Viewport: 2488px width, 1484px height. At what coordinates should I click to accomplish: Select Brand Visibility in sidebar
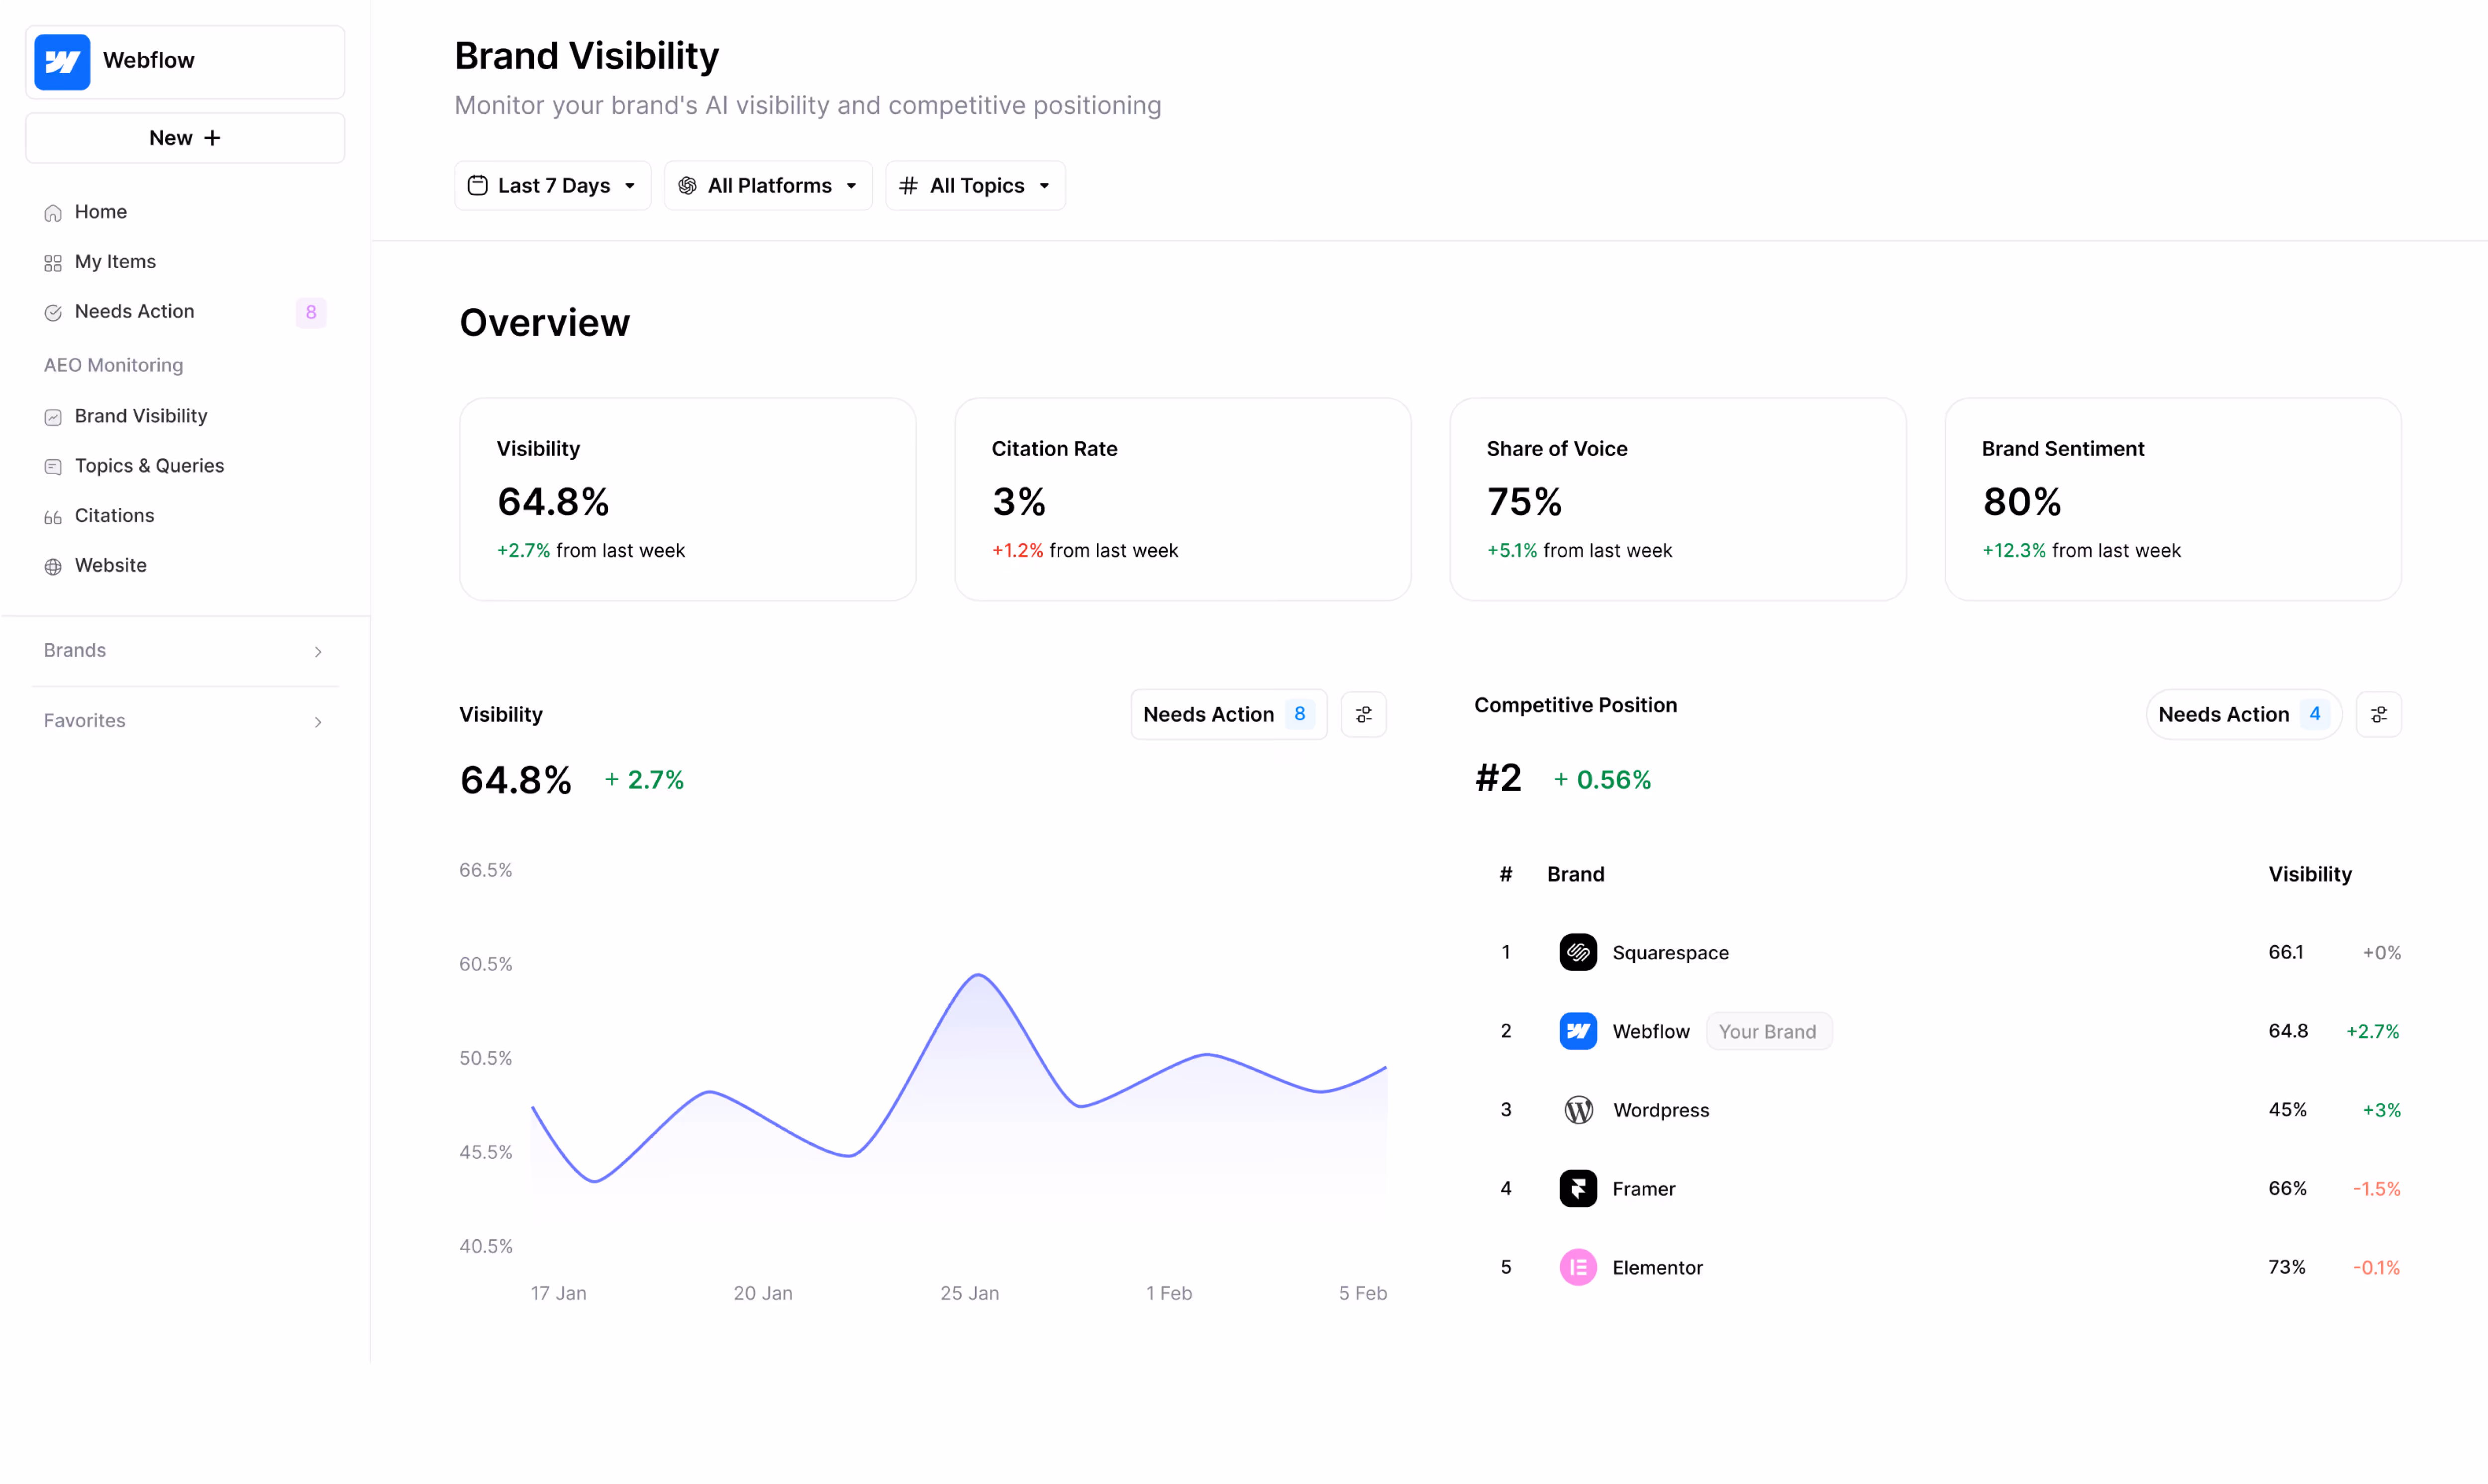[x=185, y=416]
